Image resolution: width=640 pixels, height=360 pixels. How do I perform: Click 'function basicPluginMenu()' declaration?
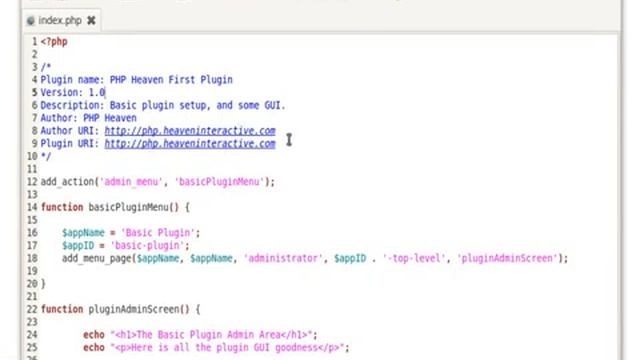click(110, 207)
